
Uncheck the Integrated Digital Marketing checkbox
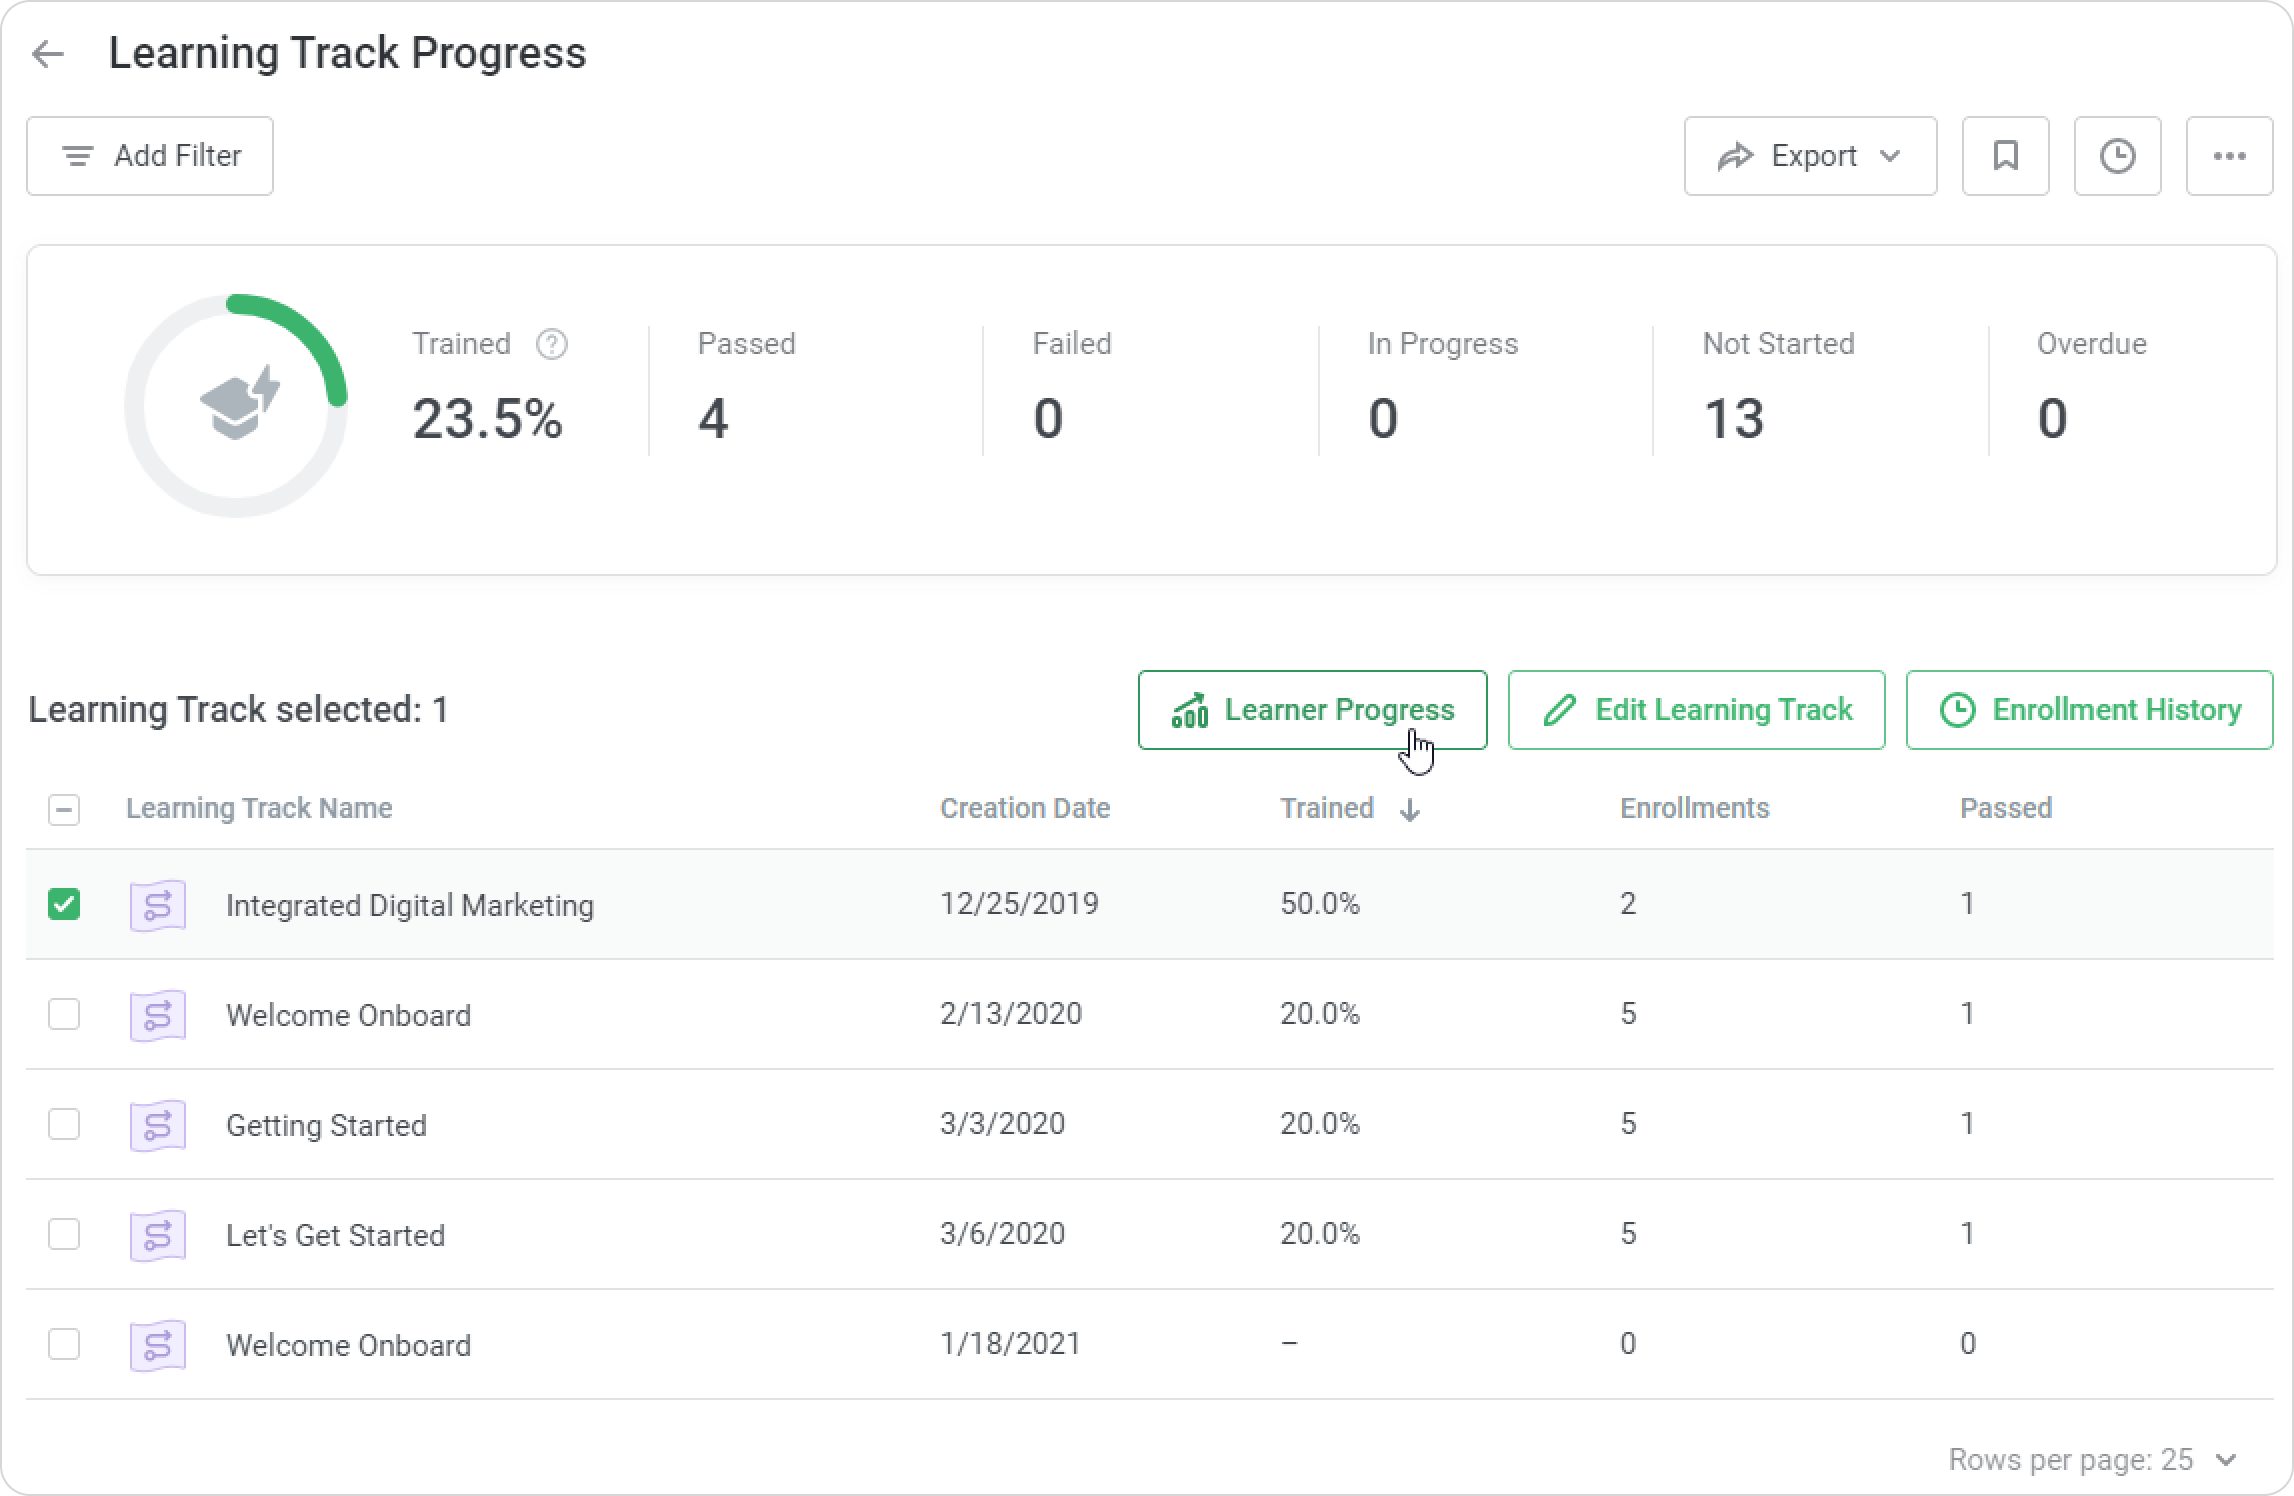(64, 904)
